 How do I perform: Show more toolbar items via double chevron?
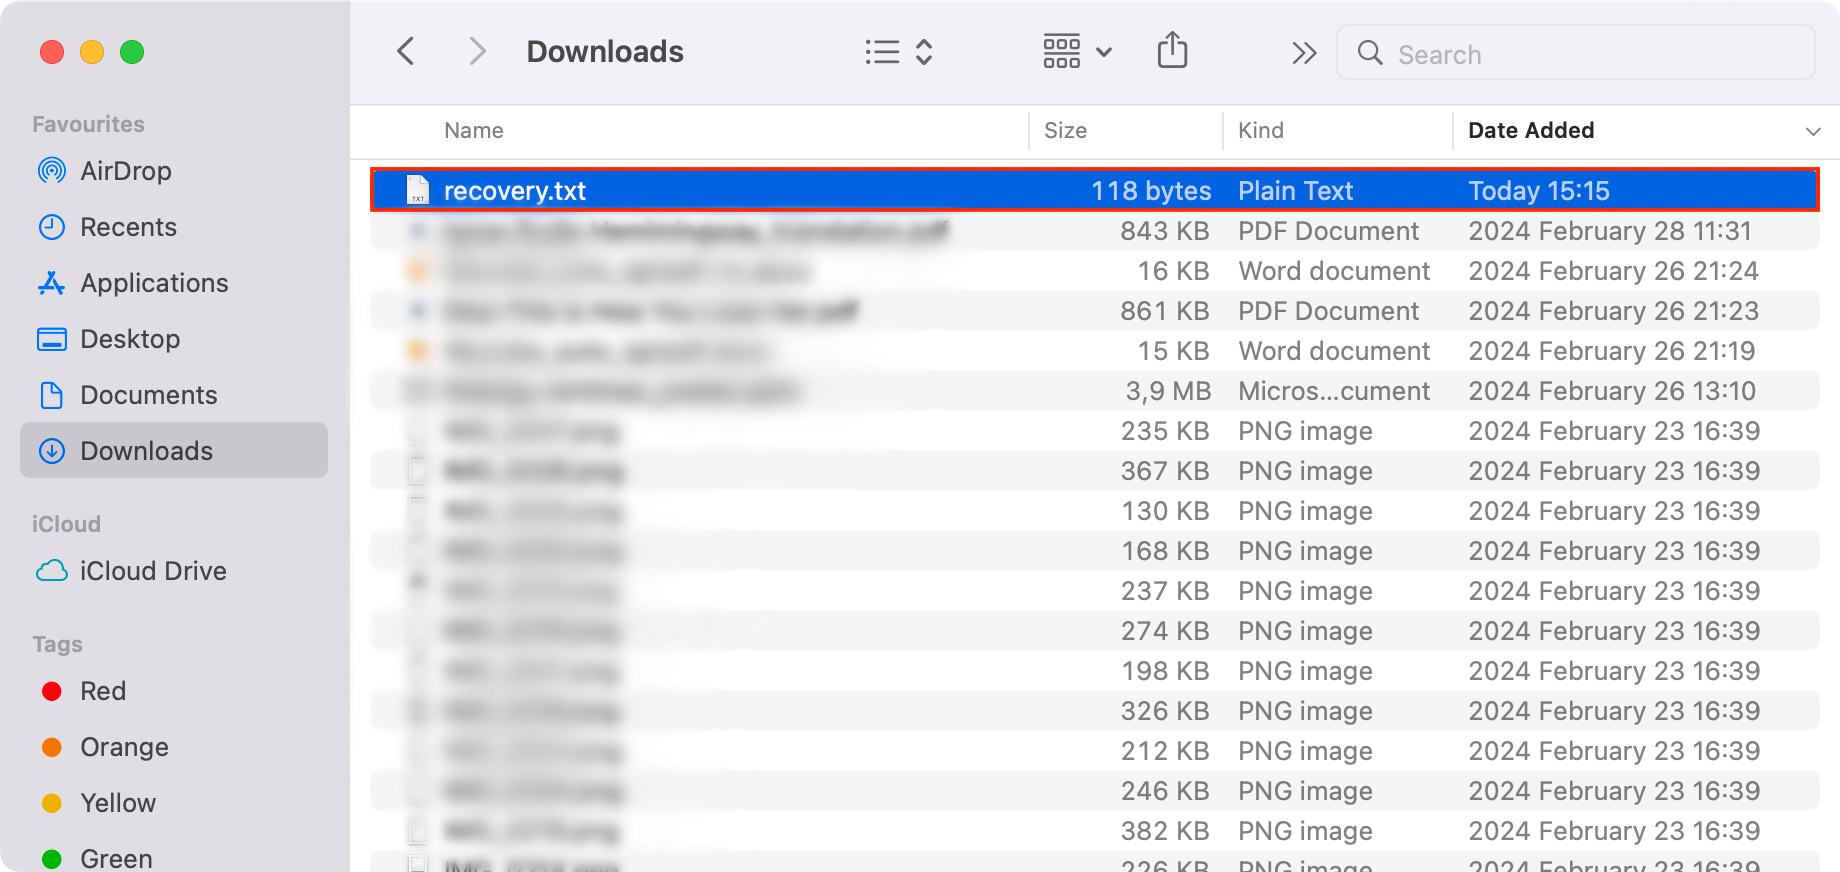[x=1303, y=53]
